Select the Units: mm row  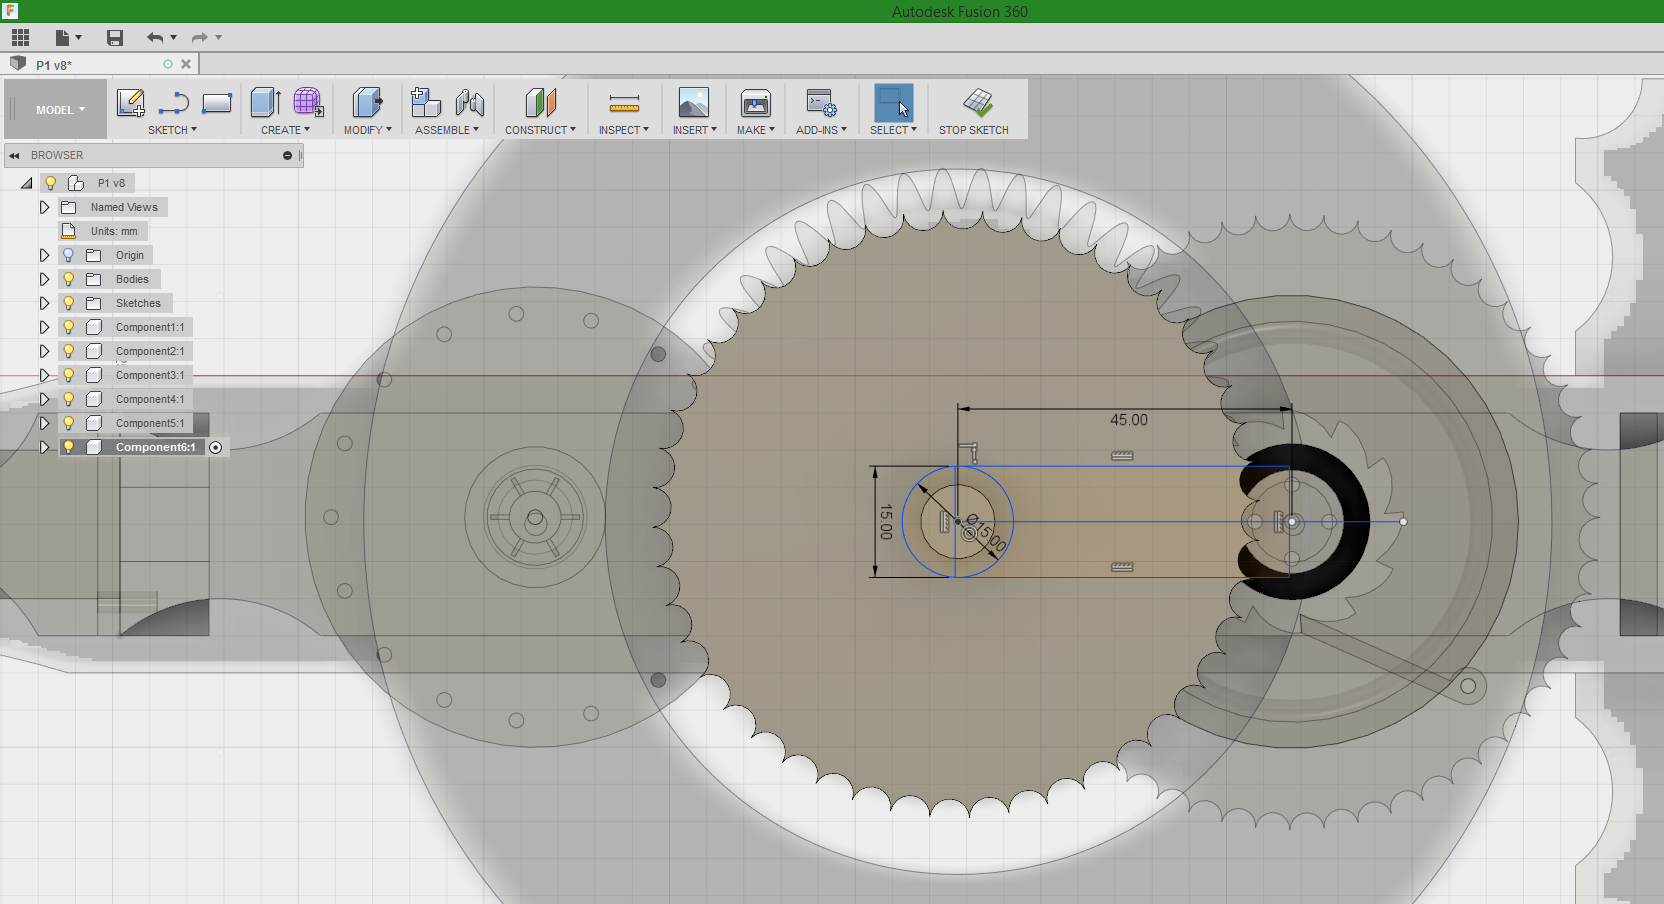[104, 231]
